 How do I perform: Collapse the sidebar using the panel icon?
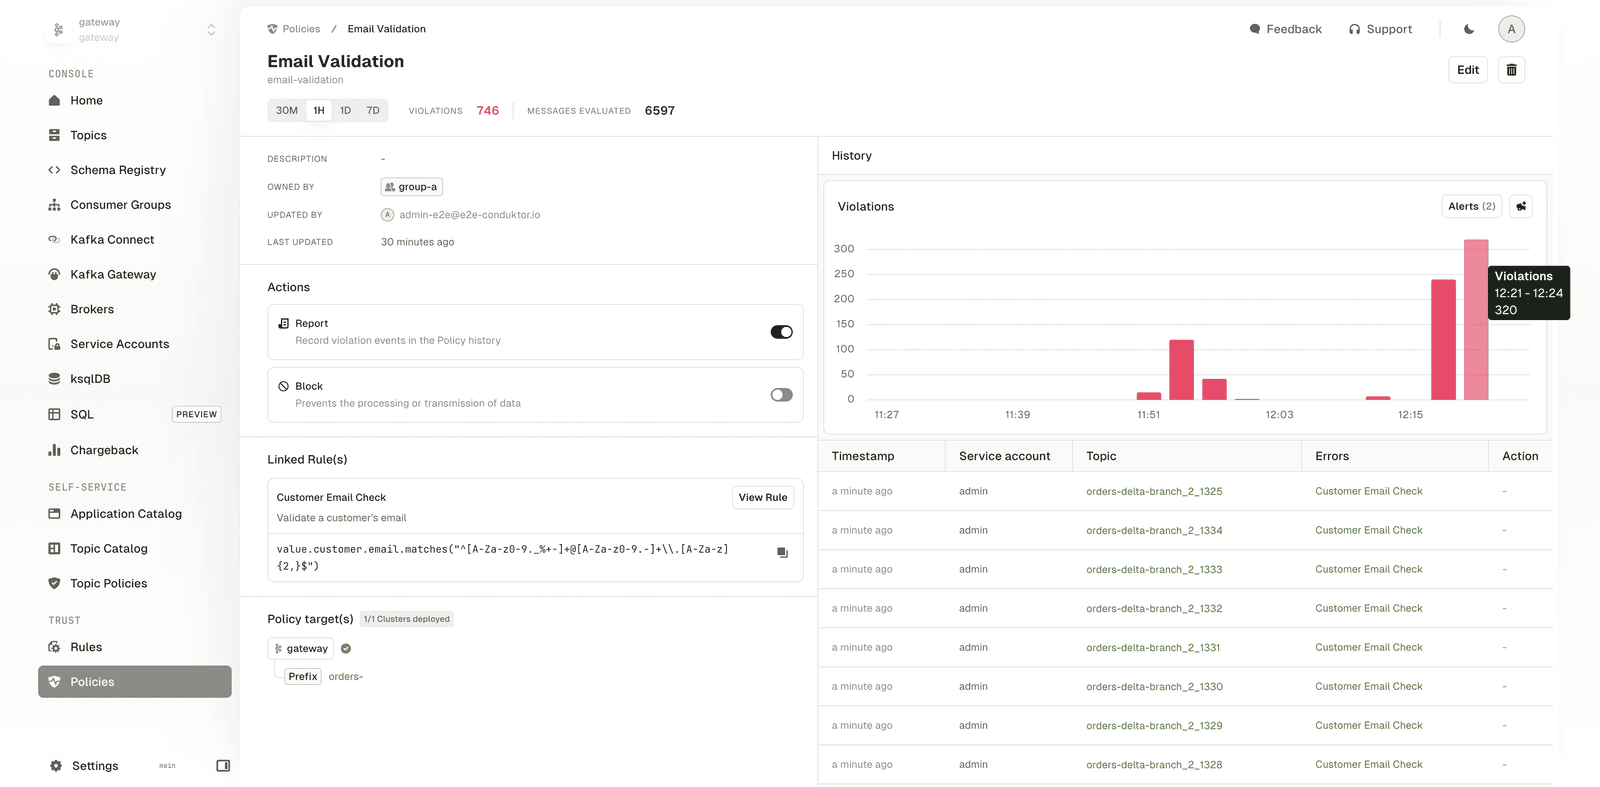coord(223,766)
